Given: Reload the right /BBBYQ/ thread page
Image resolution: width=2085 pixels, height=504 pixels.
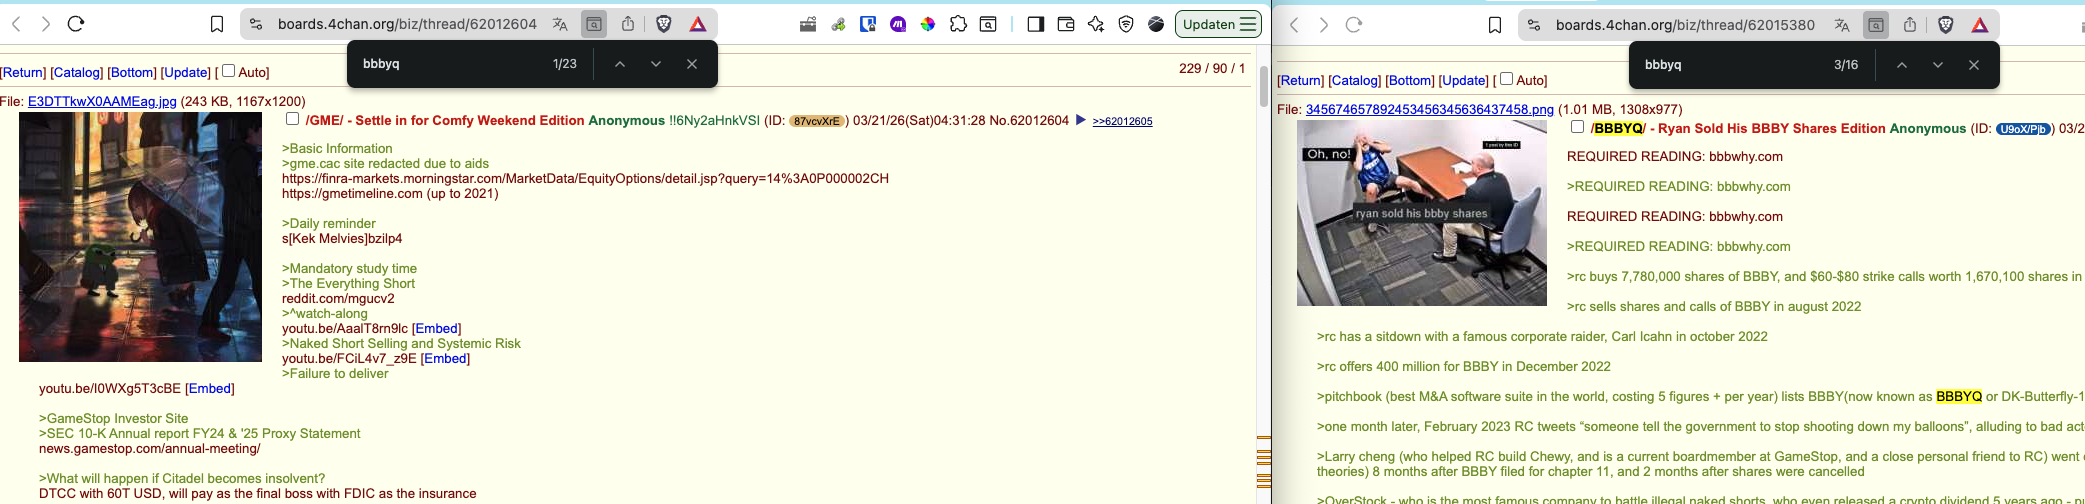Looking at the screenshot, I should pos(1354,25).
